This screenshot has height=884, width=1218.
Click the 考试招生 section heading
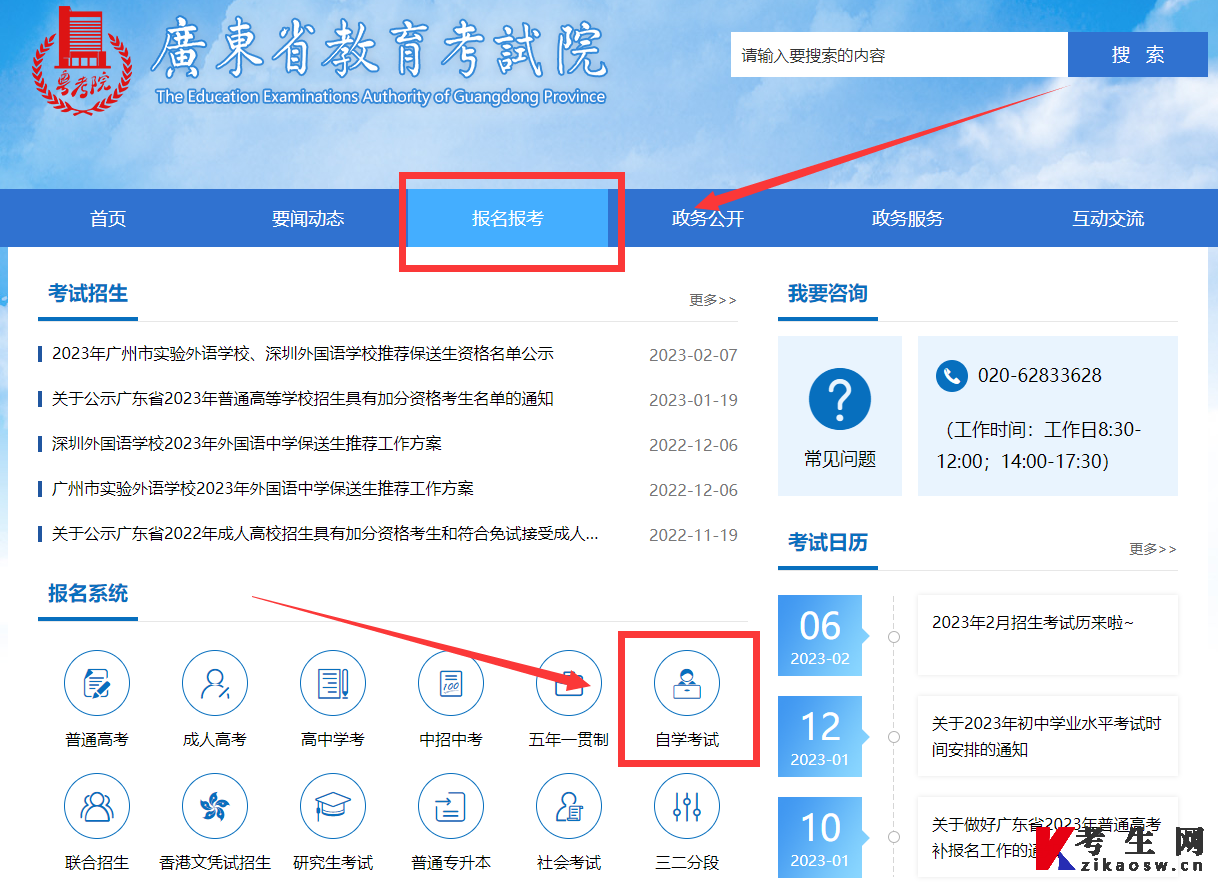(x=88, y=293)
